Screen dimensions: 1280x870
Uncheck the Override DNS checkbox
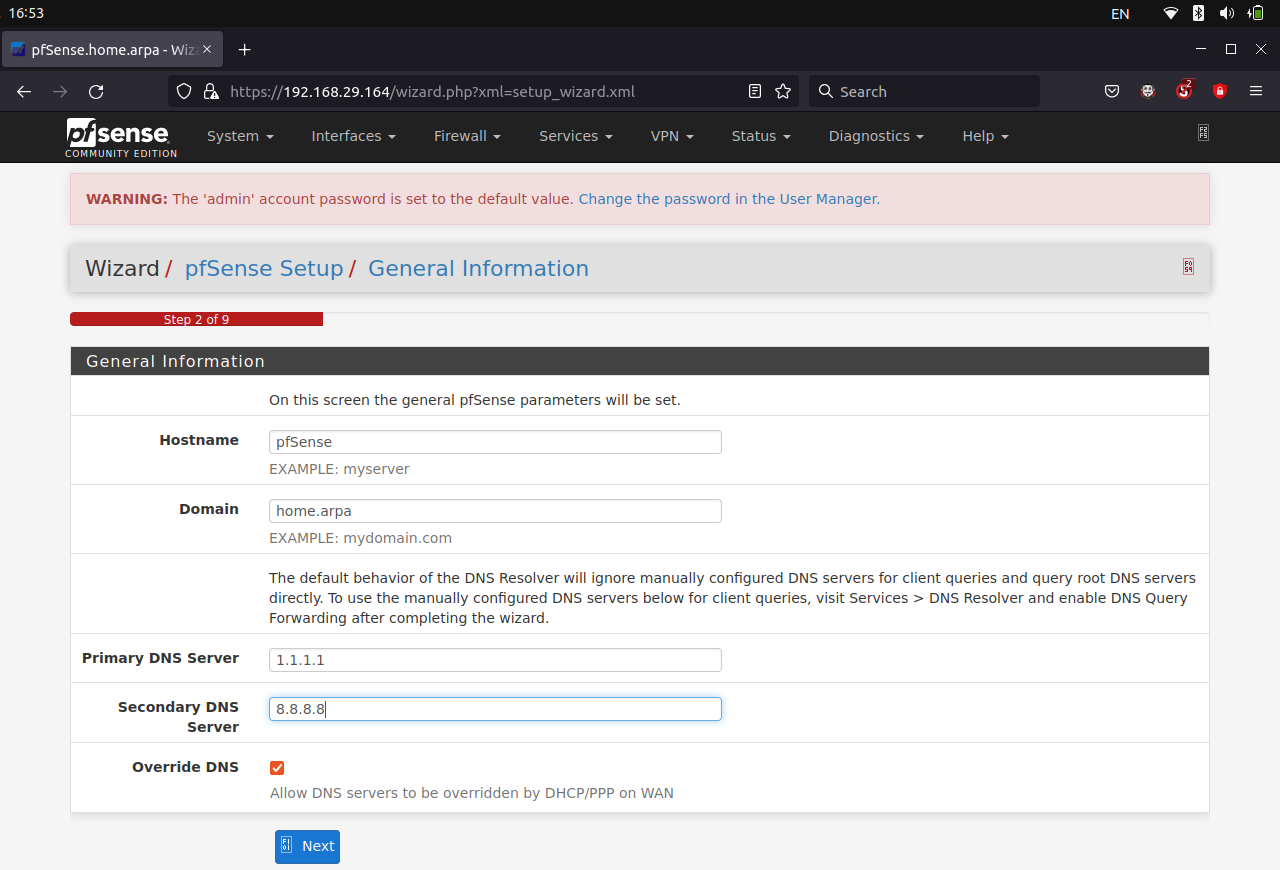click(277, 768)
